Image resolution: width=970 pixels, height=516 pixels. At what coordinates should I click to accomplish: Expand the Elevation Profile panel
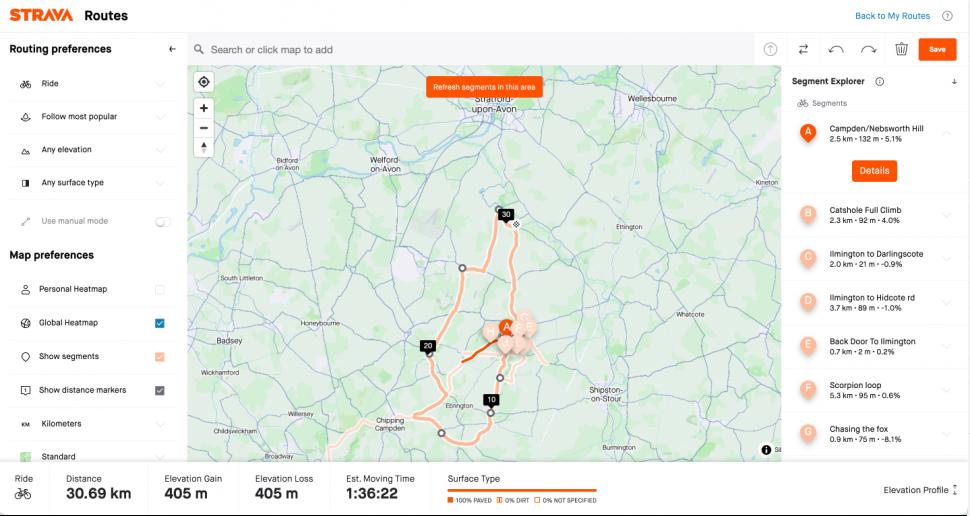(x=921, y=490)
